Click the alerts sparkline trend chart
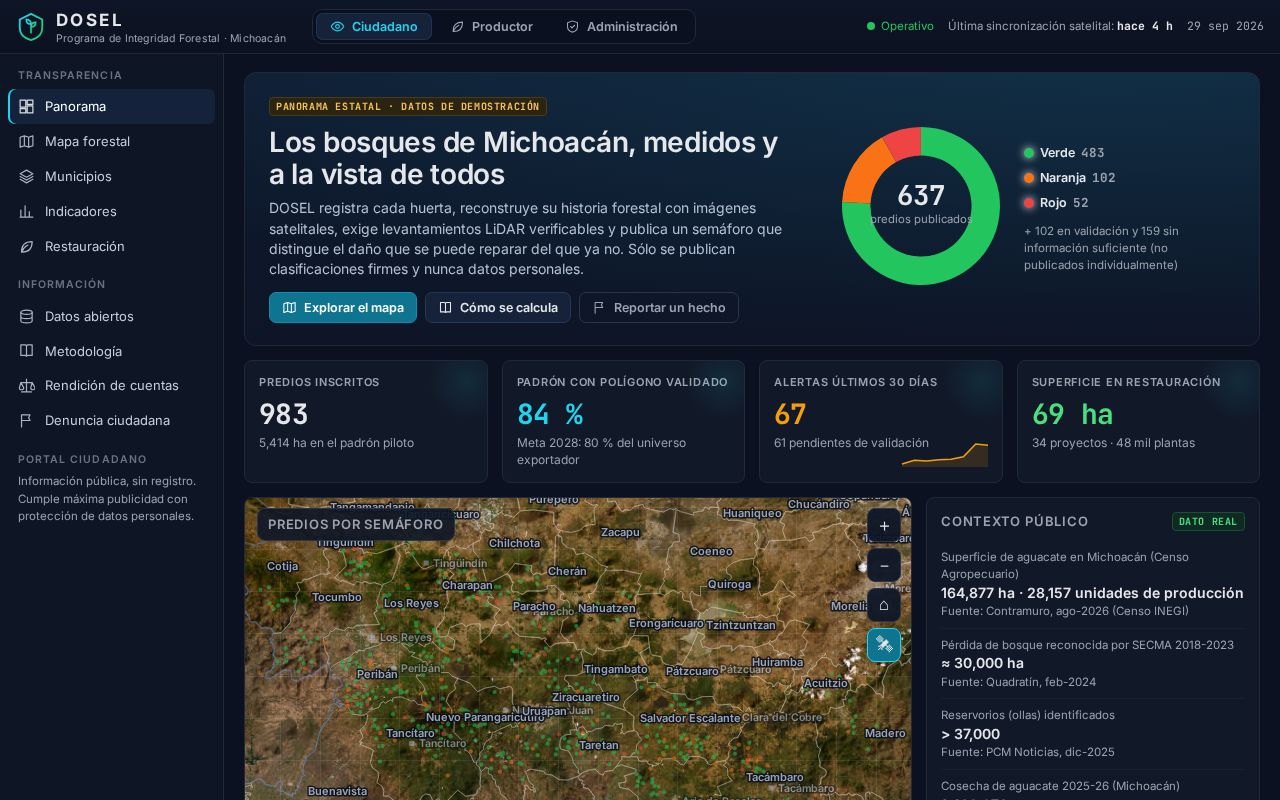The width and height of the screenshot is (1280, 800). (945, 455)
